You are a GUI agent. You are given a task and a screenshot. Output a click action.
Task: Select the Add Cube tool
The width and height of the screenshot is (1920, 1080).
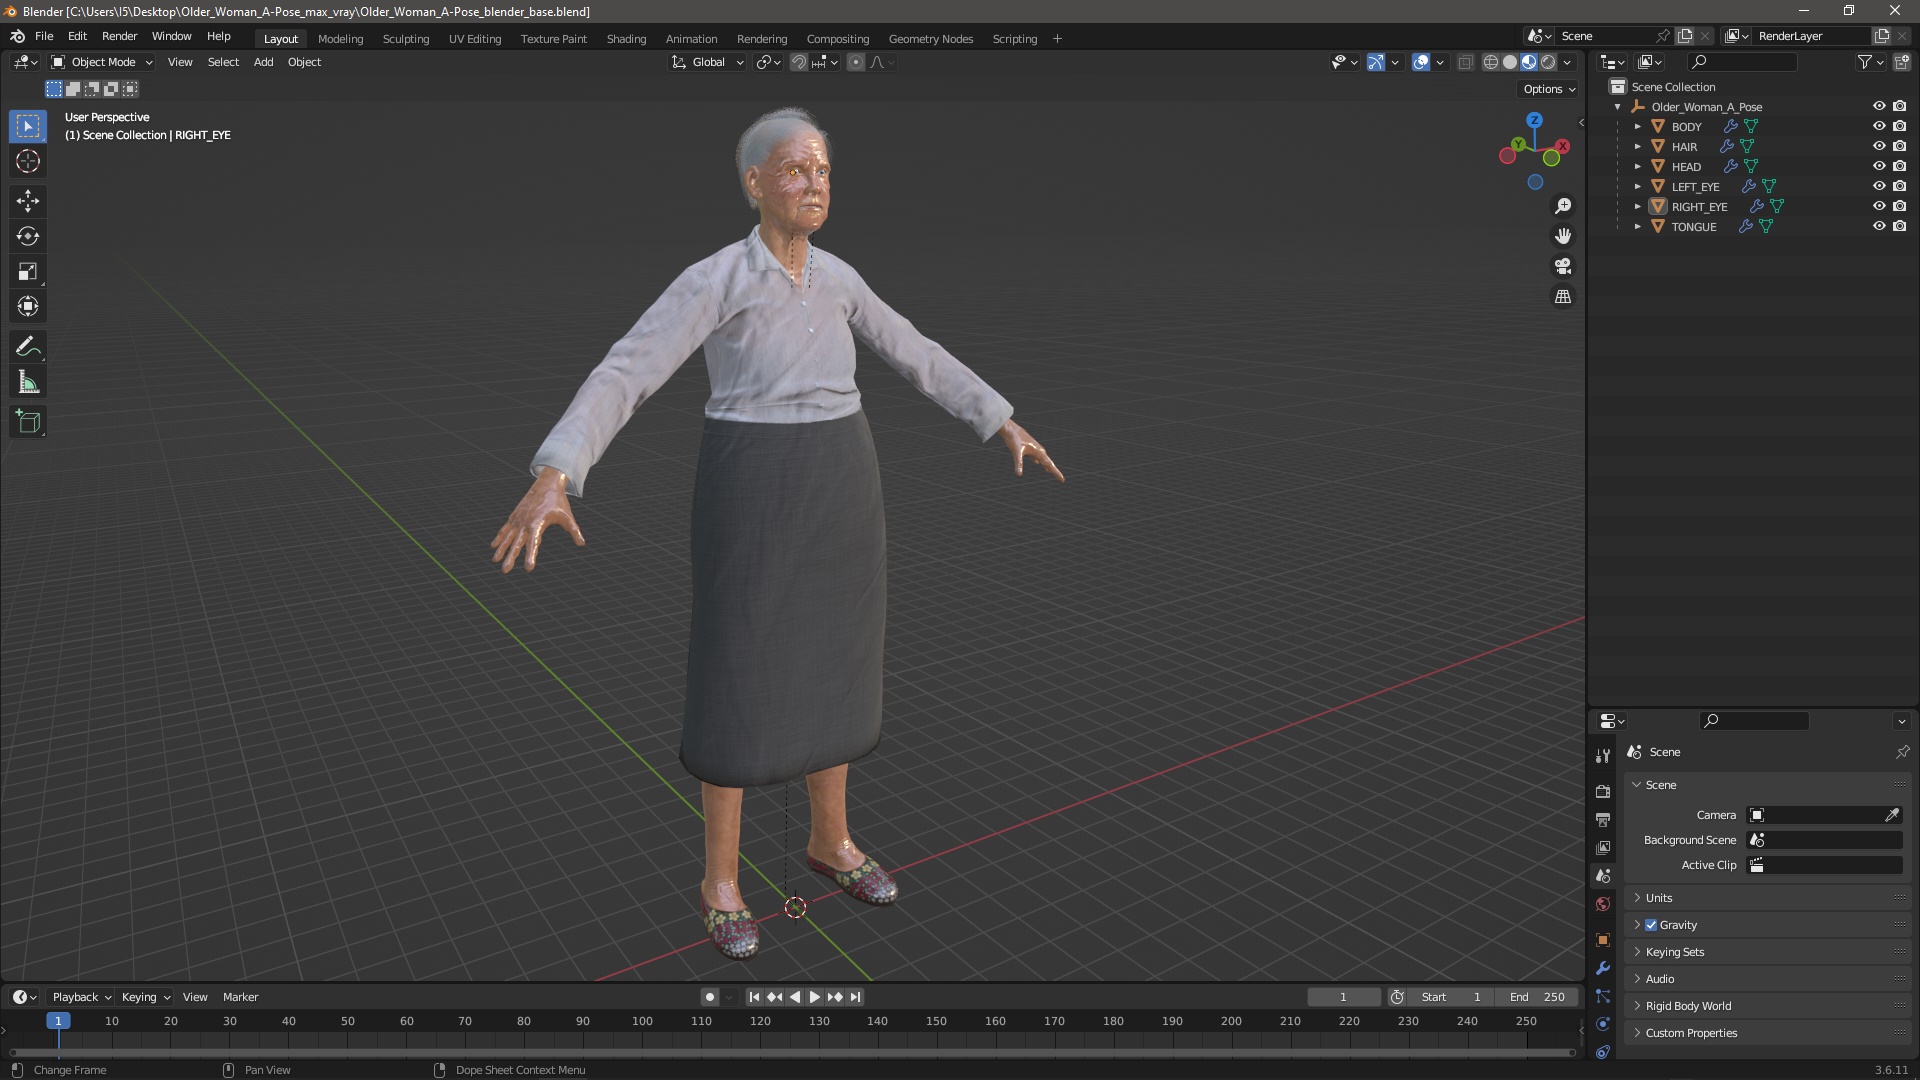tap(28, 422)
